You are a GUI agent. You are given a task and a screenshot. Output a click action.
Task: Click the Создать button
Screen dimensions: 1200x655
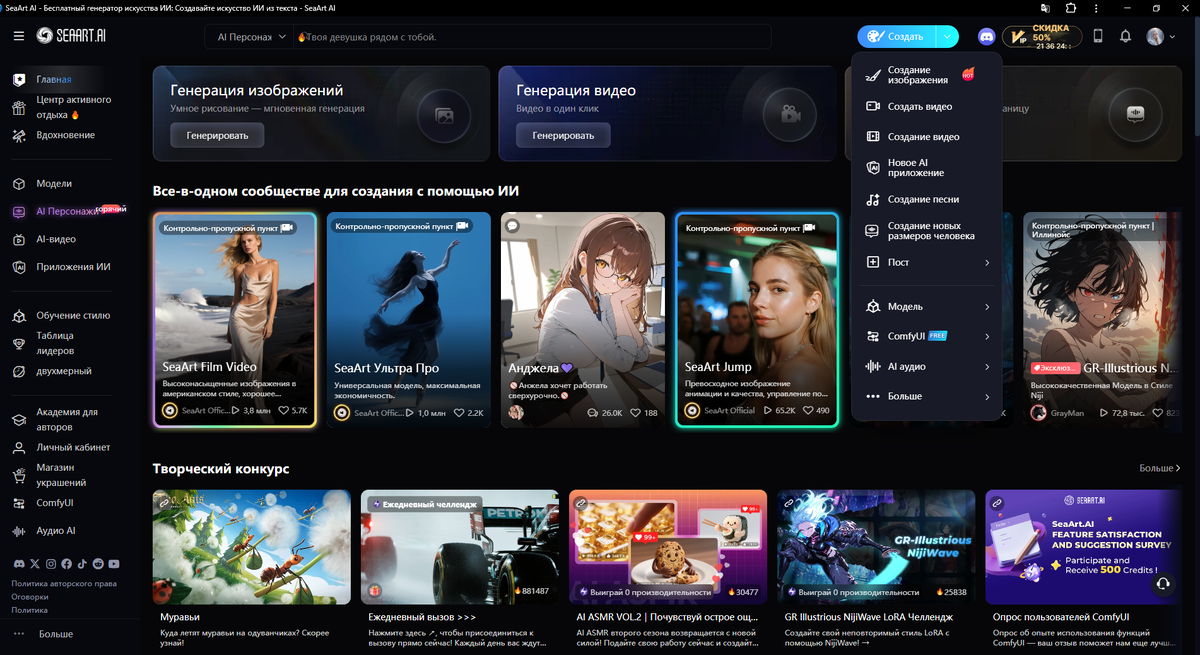click(x=896, y=36)
